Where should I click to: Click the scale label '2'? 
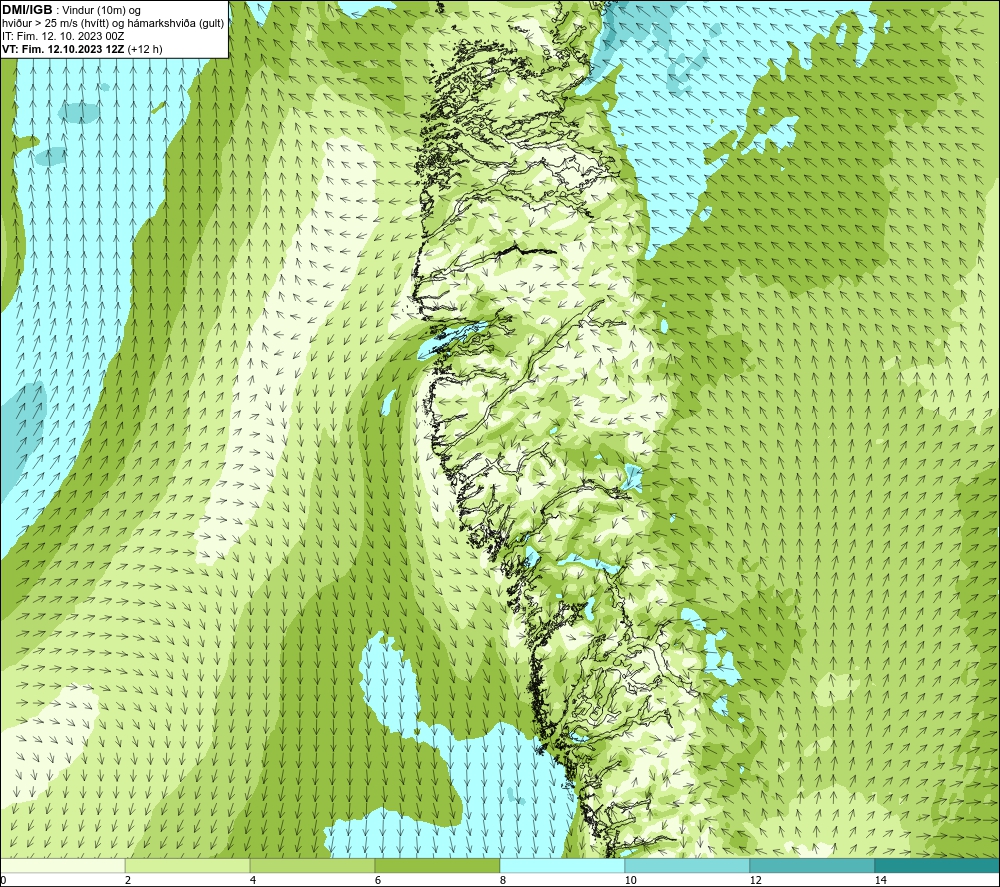[128, 880]
